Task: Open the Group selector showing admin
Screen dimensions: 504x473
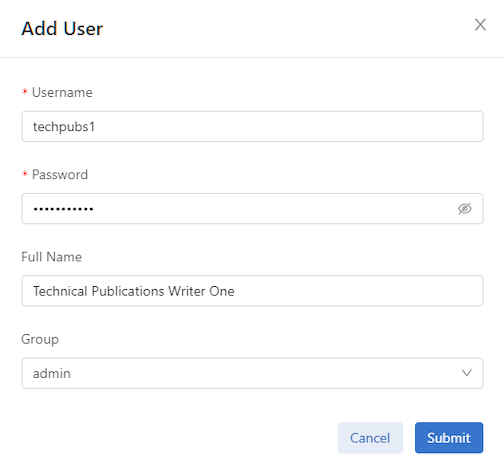Action: tap(252, 373)
